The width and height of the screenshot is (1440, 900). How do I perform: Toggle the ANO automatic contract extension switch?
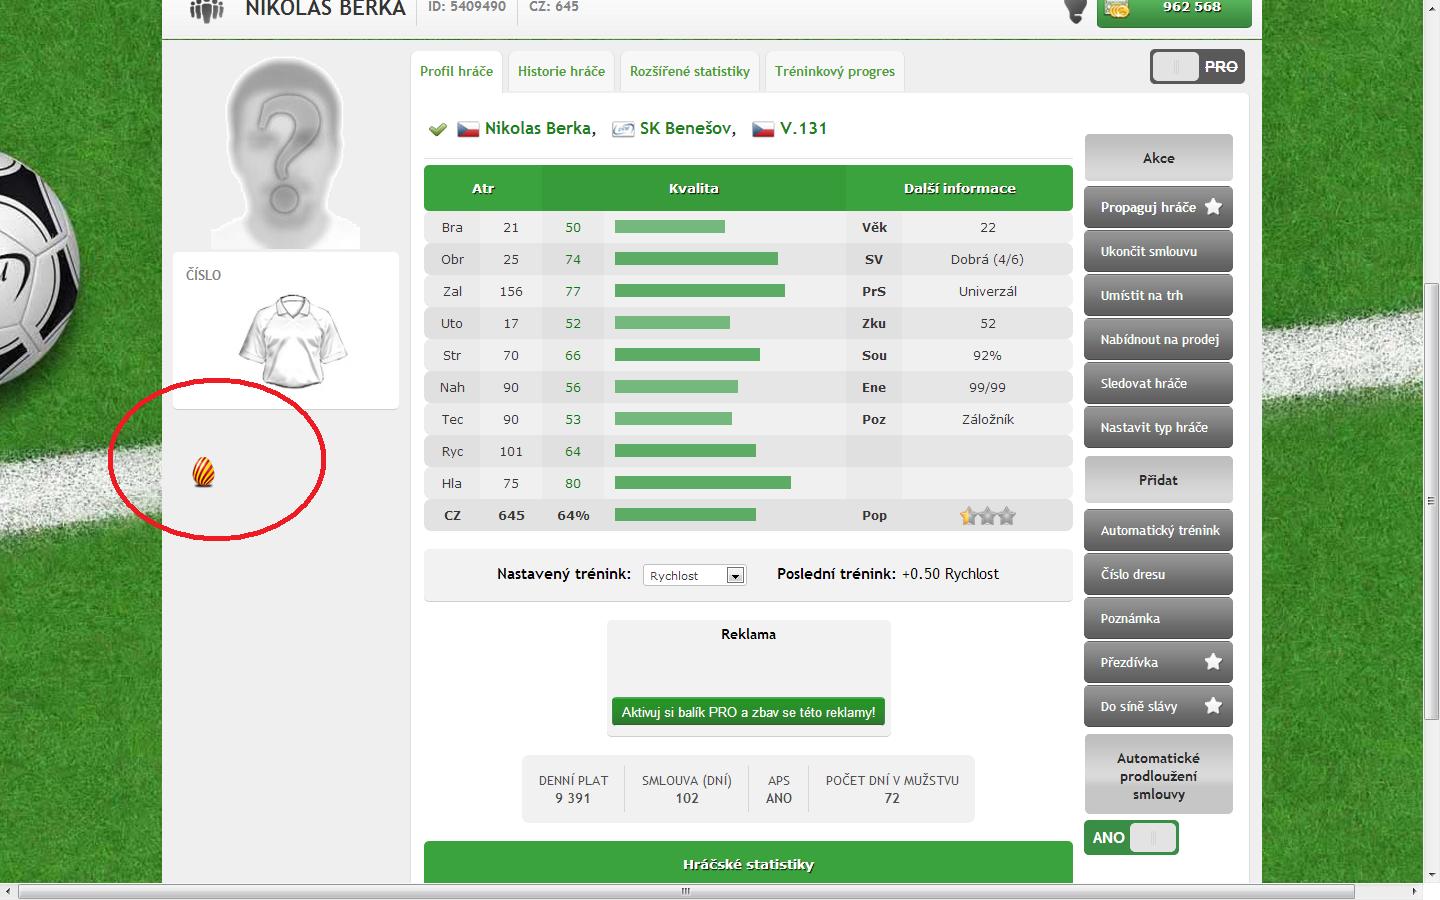(1131, 838)
